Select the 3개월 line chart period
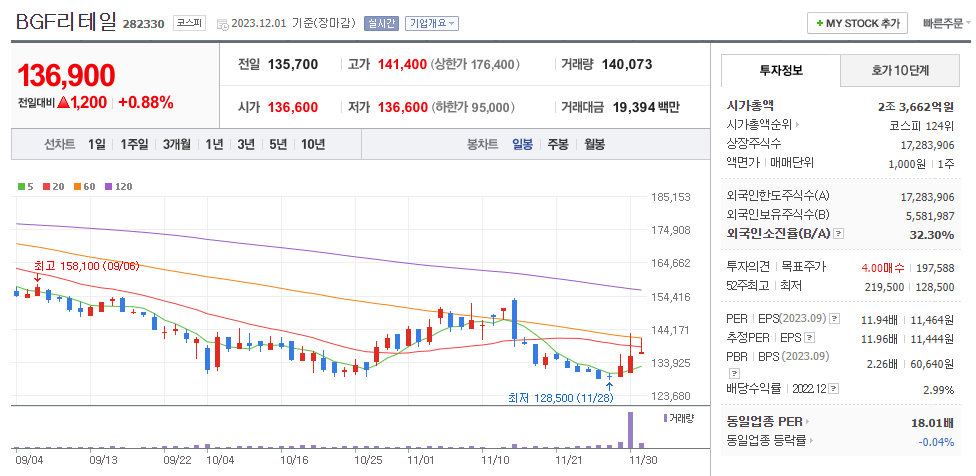The height and width of the screenshot is (476, 976). (x=177, y=144)
